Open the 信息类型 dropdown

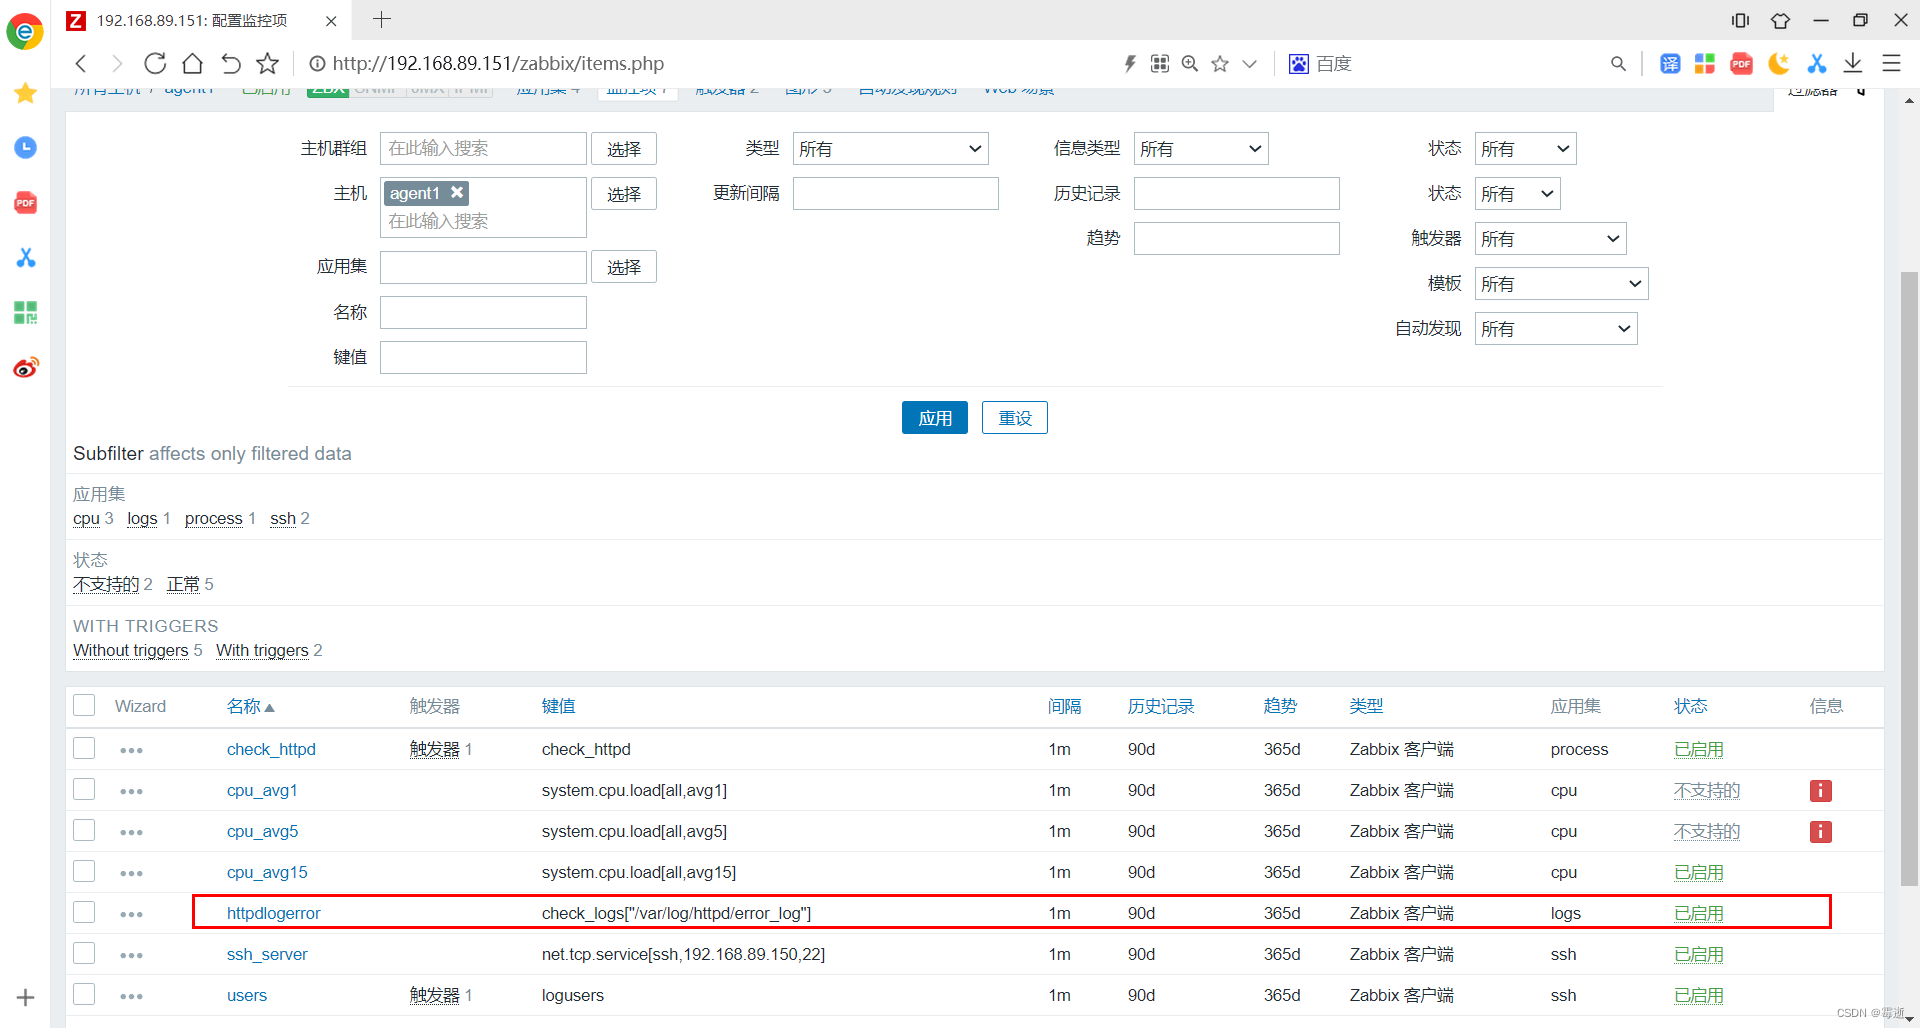point(1201,149)
